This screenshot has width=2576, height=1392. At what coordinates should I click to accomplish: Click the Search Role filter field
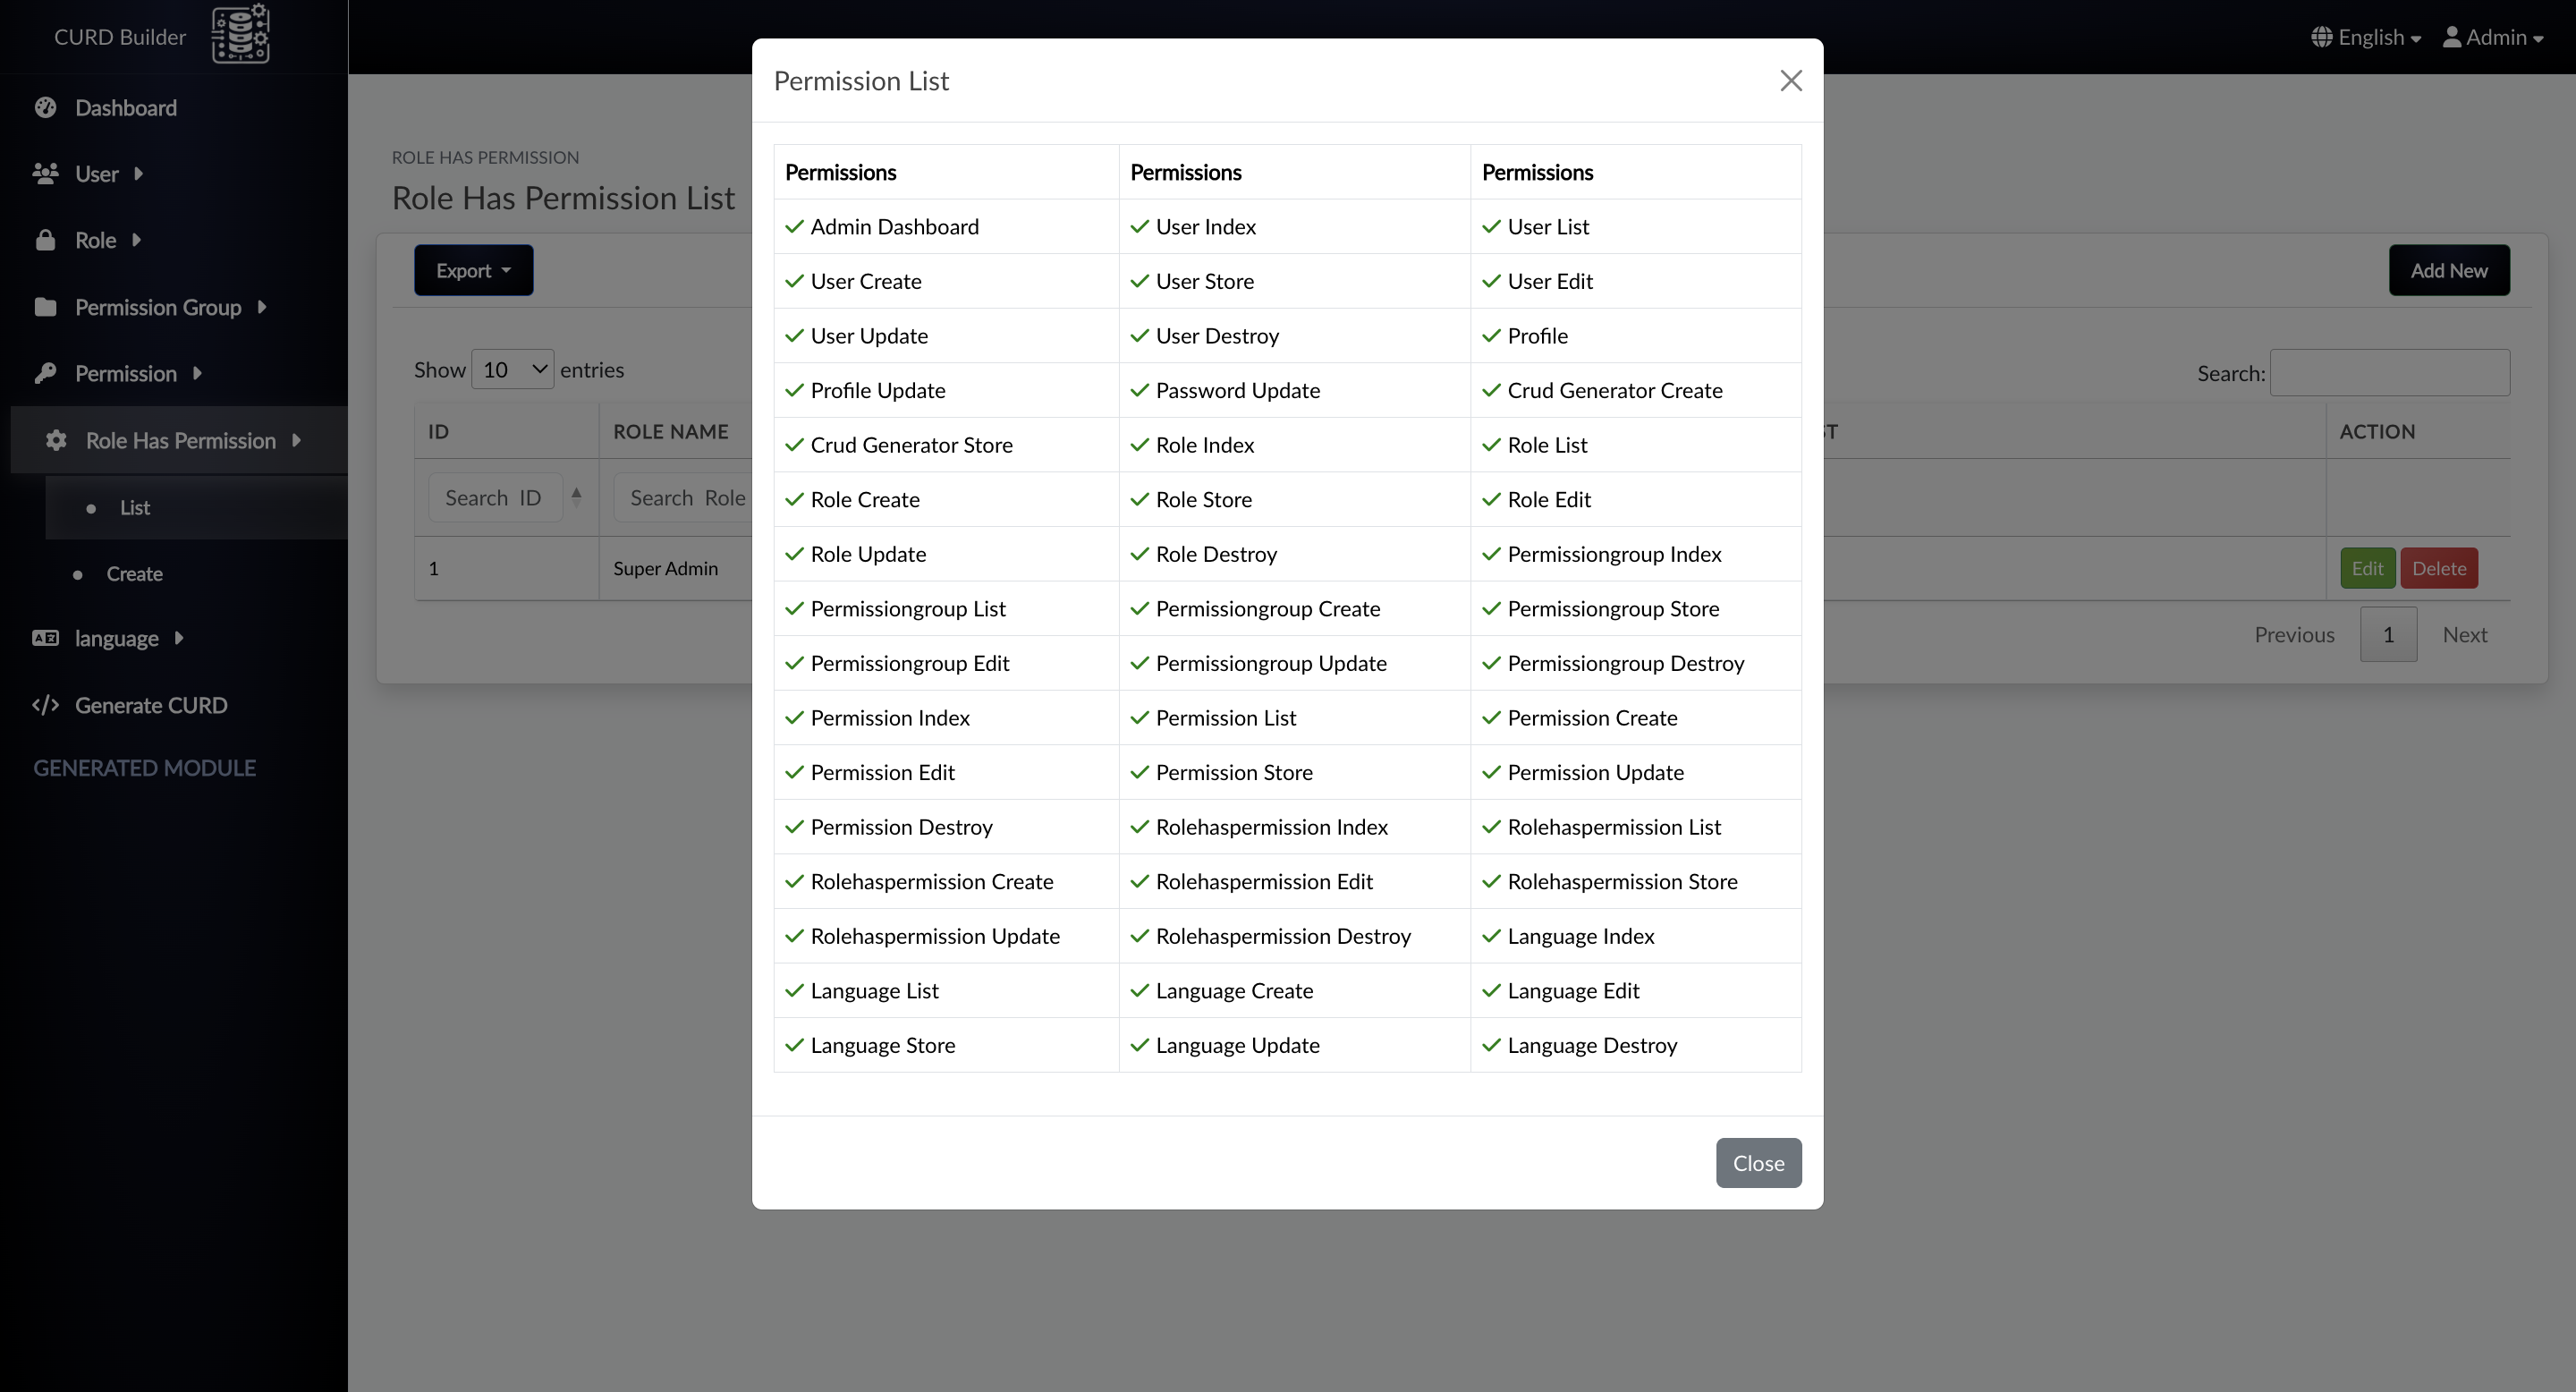[683, 497]
